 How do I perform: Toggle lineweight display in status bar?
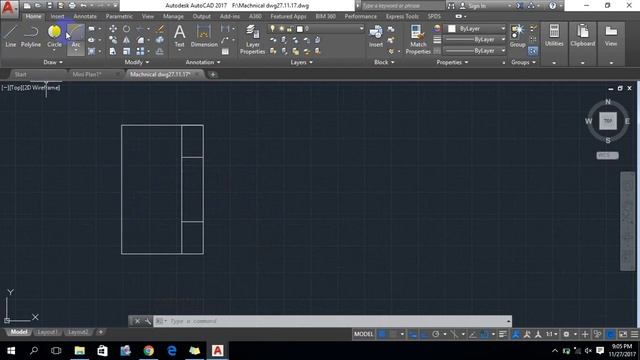click(x=502, y=334)
